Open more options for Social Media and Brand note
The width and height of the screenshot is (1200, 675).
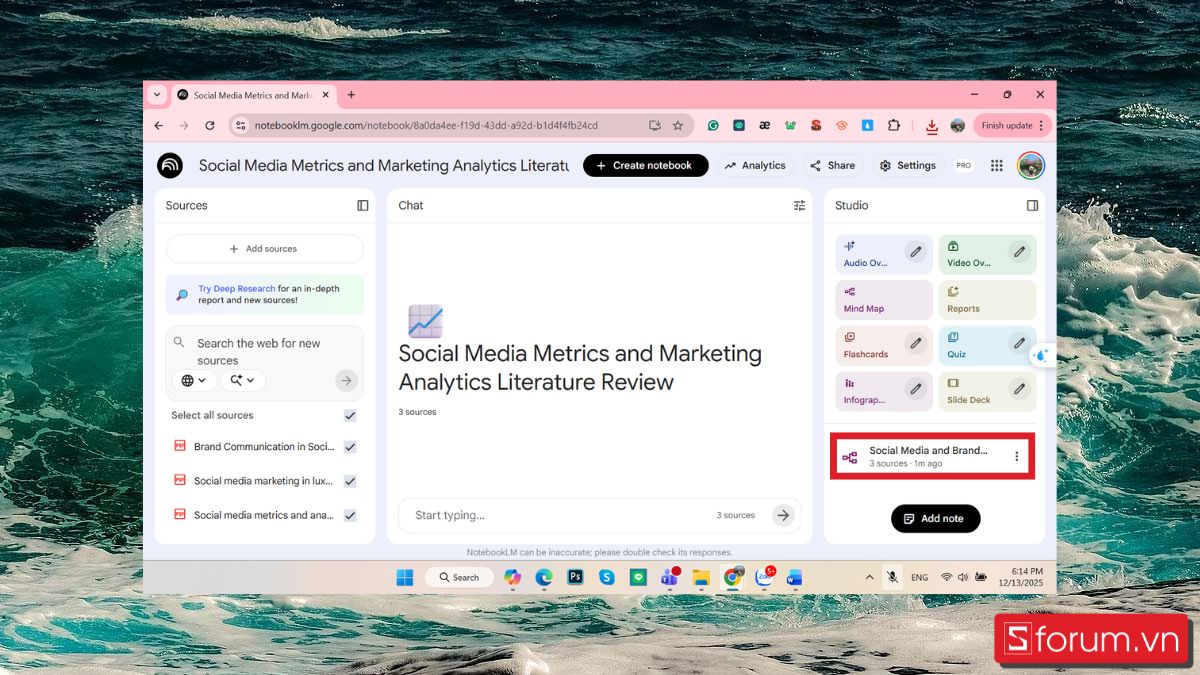point(1017,457)
